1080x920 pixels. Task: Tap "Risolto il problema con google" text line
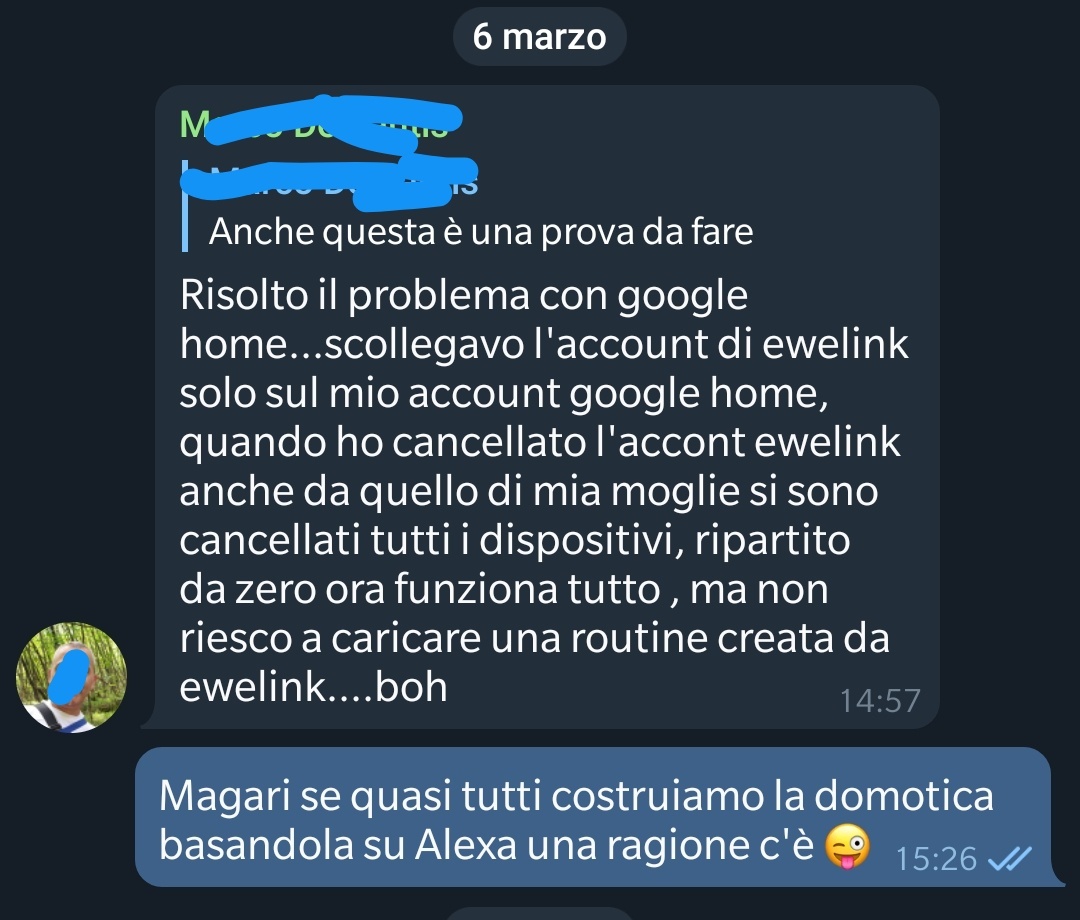[x=464, y=296]
